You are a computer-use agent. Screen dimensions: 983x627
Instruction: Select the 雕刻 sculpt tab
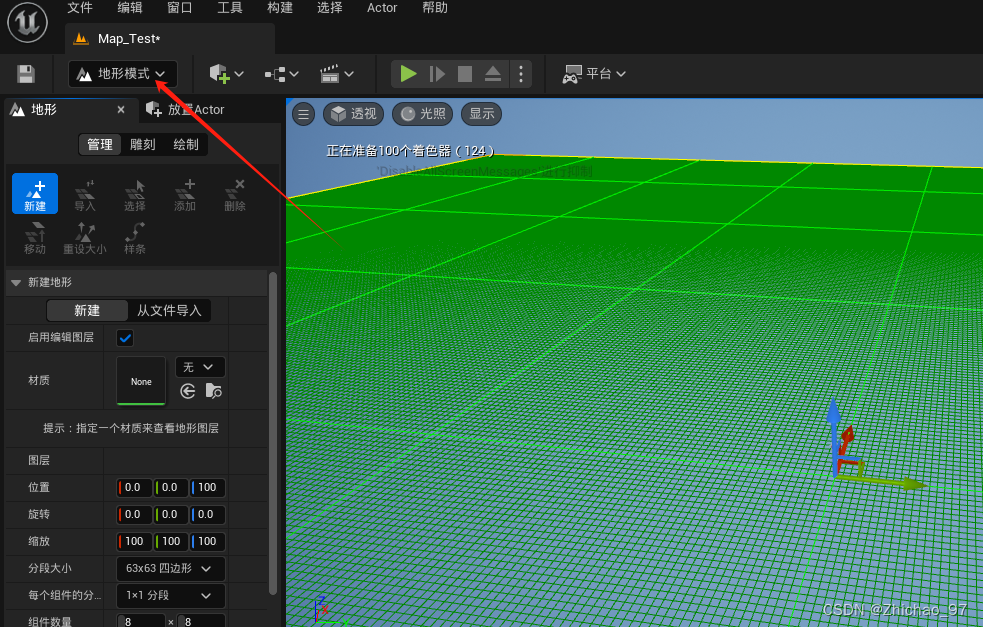[x=142, y=145]
